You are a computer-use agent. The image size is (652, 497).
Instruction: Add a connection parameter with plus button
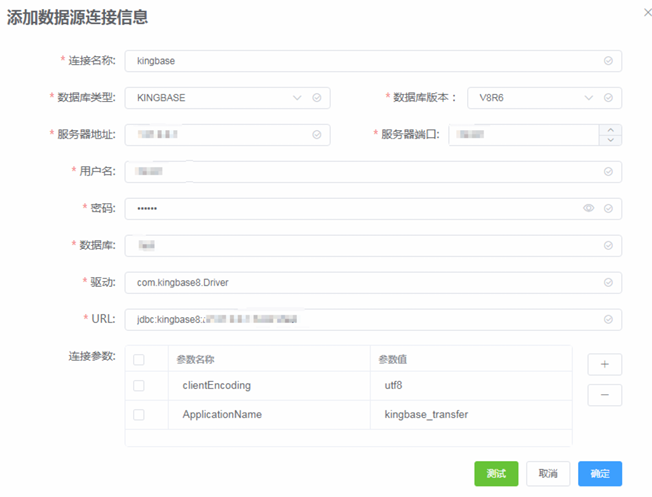pyautogui.click(x=605, y=364)
